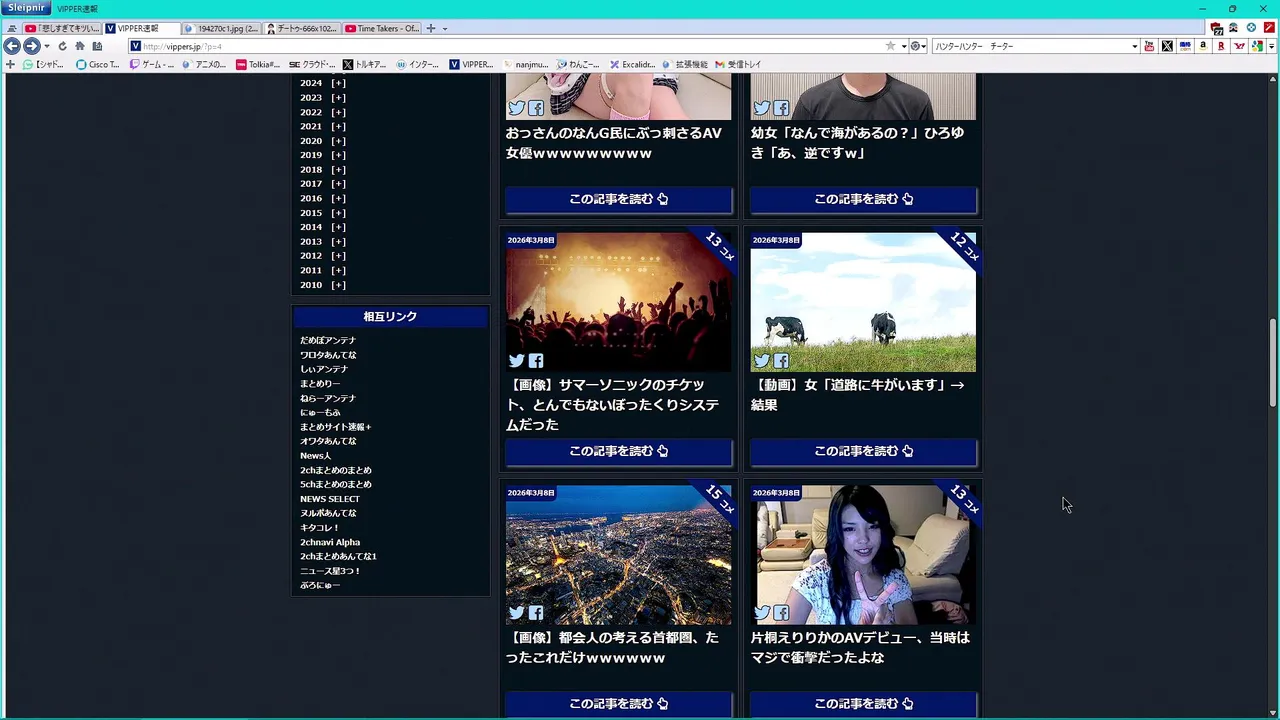Switch to the 悲しすぎてキツい YouTube tab
The image size is (1280, 720).
62,28
